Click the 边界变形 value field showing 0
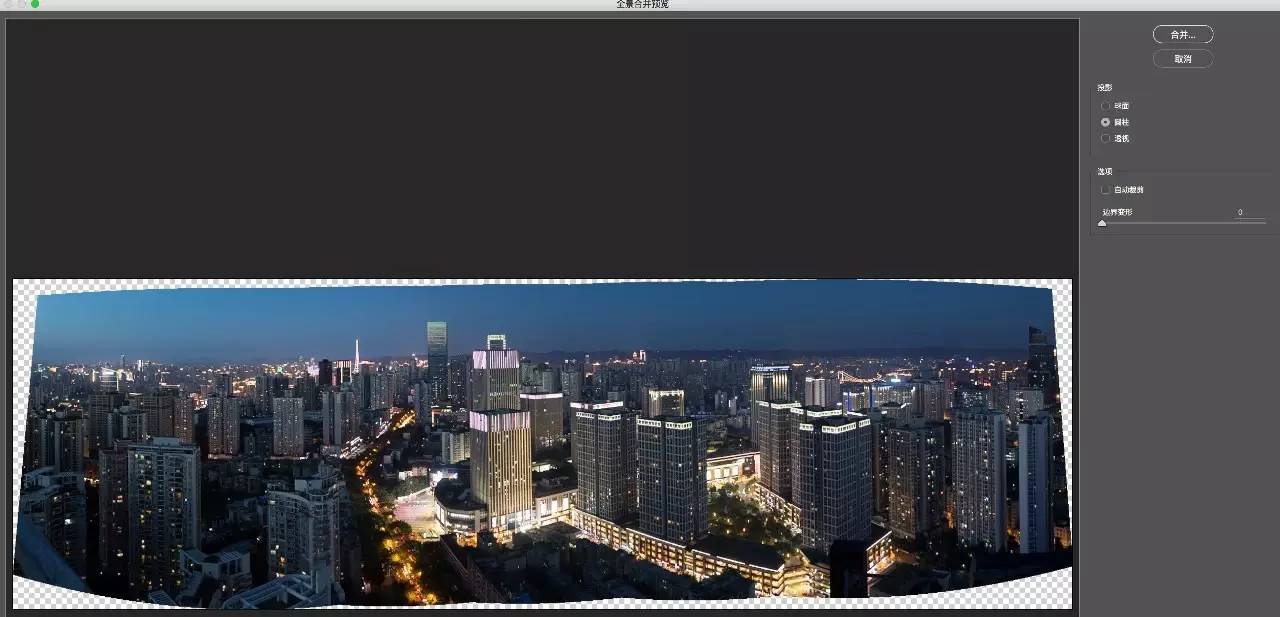 pyautogui.click(x=1240, y=212)
